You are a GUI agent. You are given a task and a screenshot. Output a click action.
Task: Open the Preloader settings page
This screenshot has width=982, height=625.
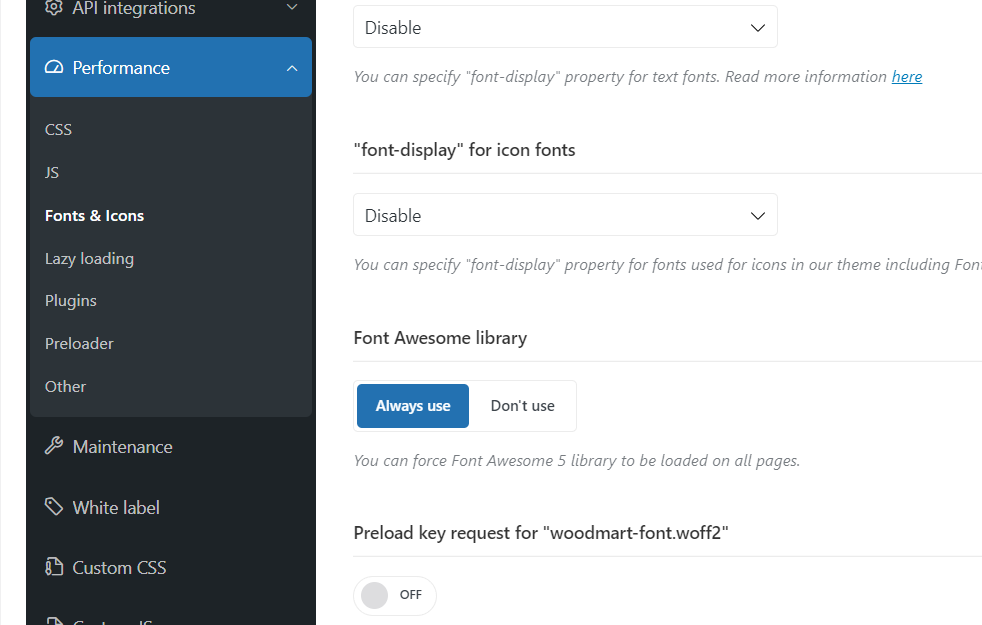click(x=79, y=344)
